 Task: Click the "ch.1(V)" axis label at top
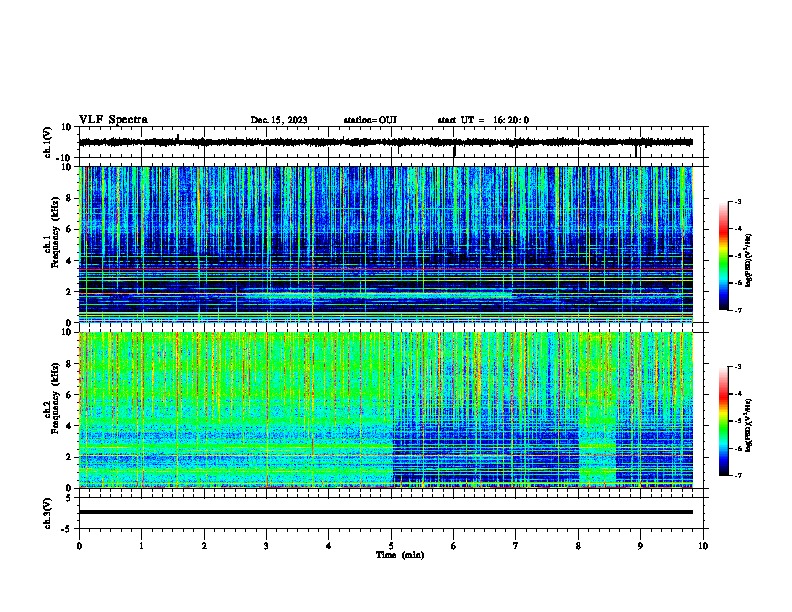click(x=48, y=142)
